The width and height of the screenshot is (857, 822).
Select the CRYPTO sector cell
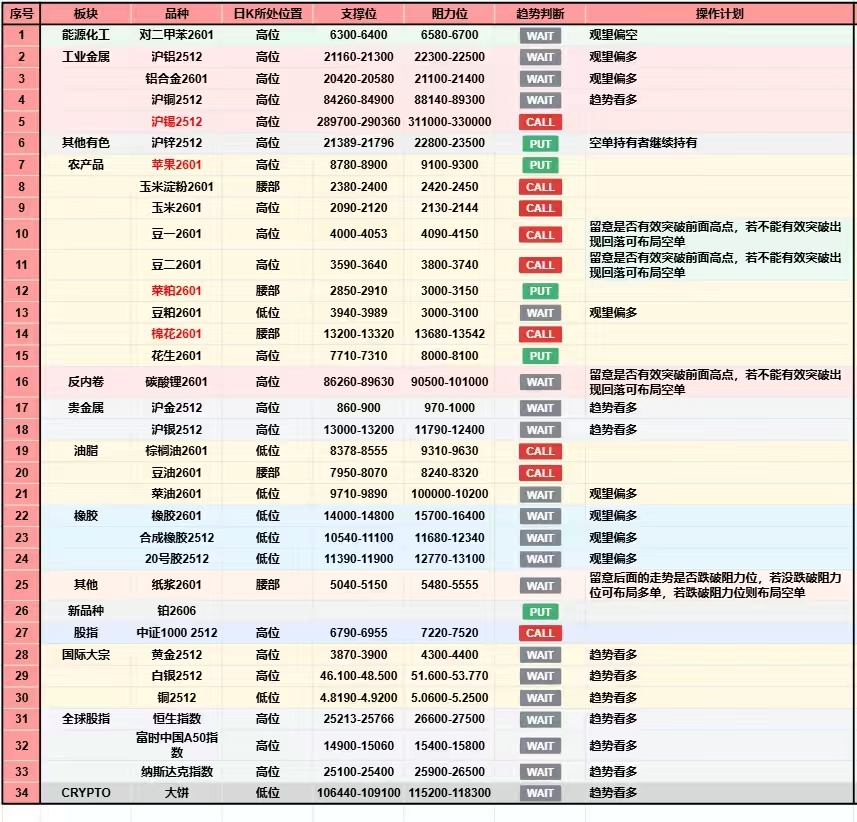86,793
